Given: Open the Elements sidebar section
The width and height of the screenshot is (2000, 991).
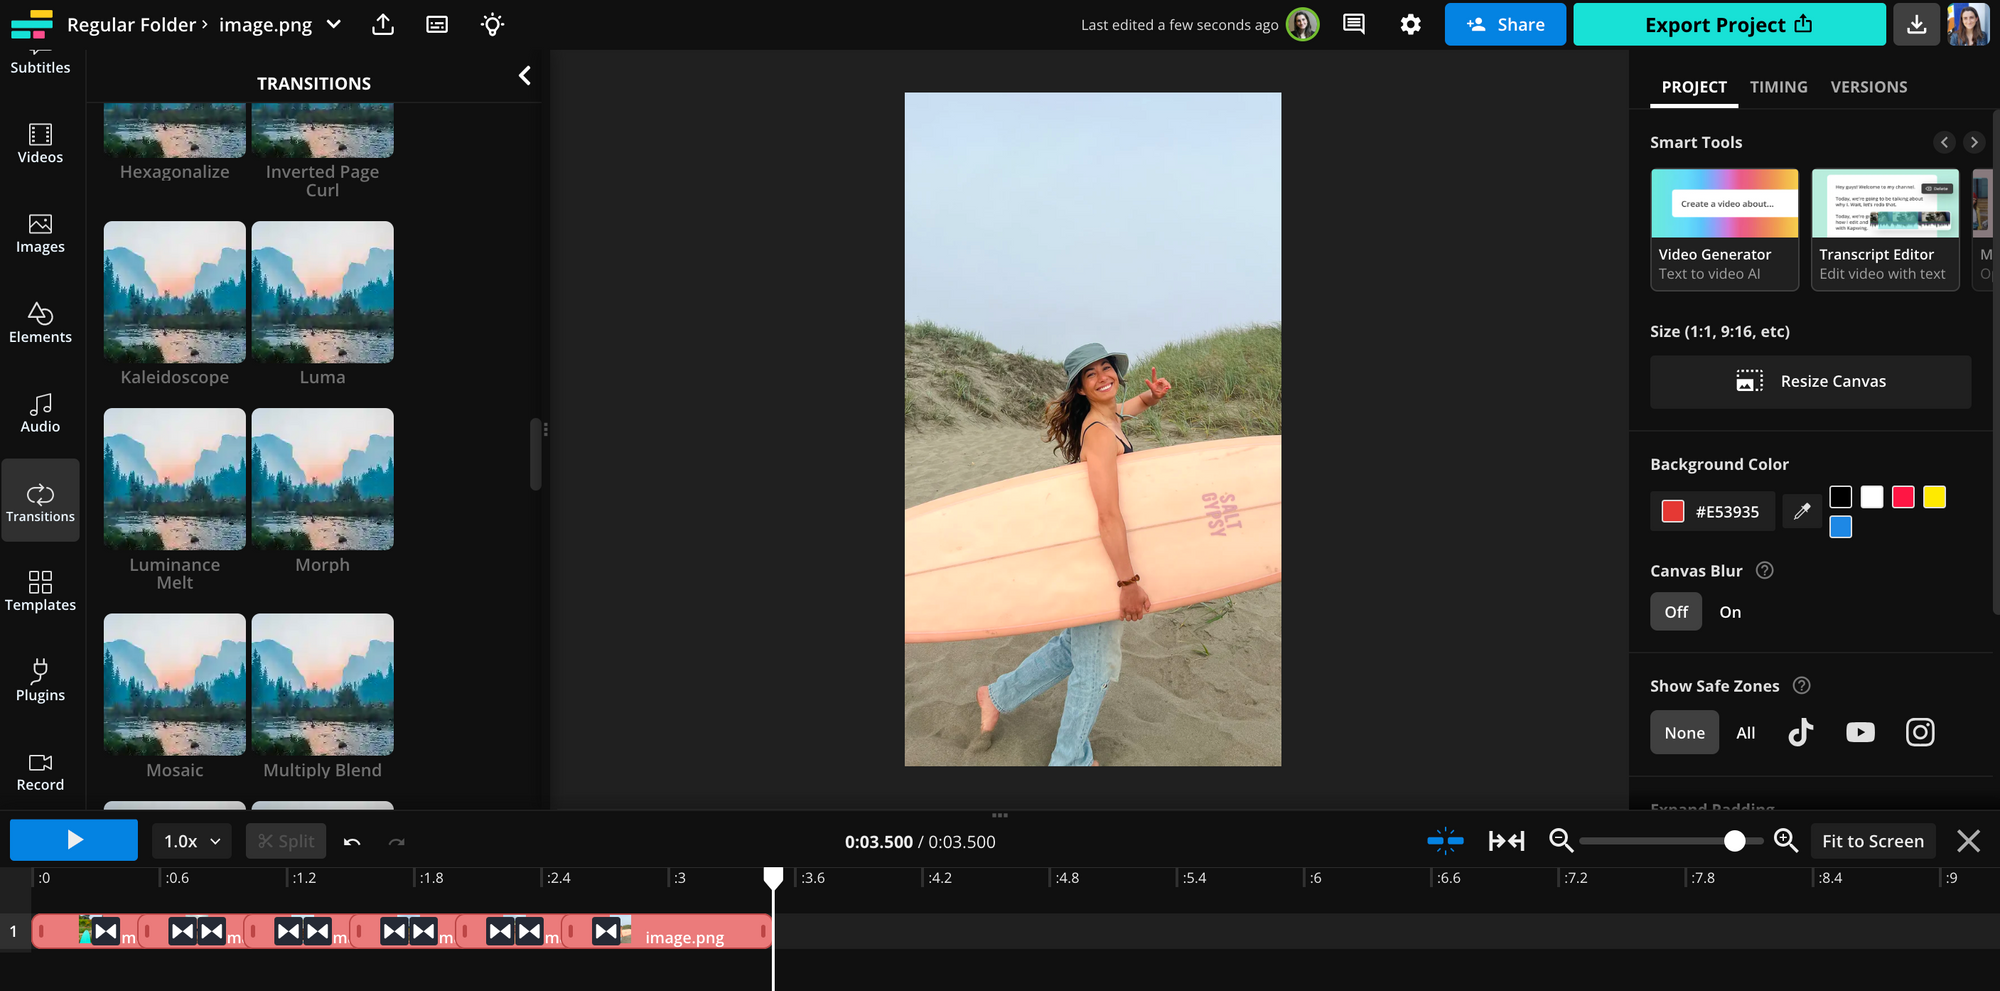Looking at the screenshot, I should [x=40, y=323].
